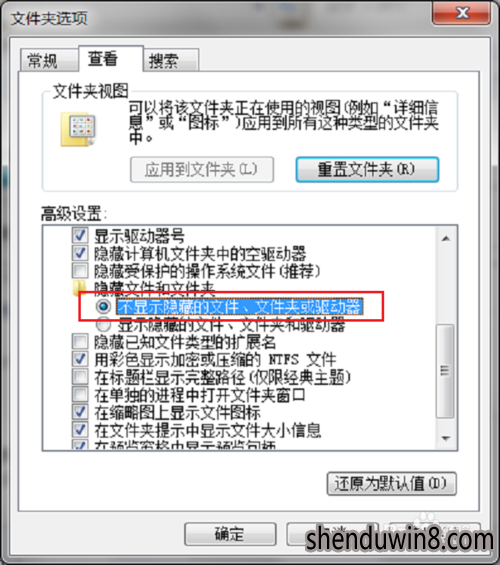500x565 pixels.
Task: Select 显示隐藏的文件、文件夹和驱动器 radio button
Action: (103, 325)
